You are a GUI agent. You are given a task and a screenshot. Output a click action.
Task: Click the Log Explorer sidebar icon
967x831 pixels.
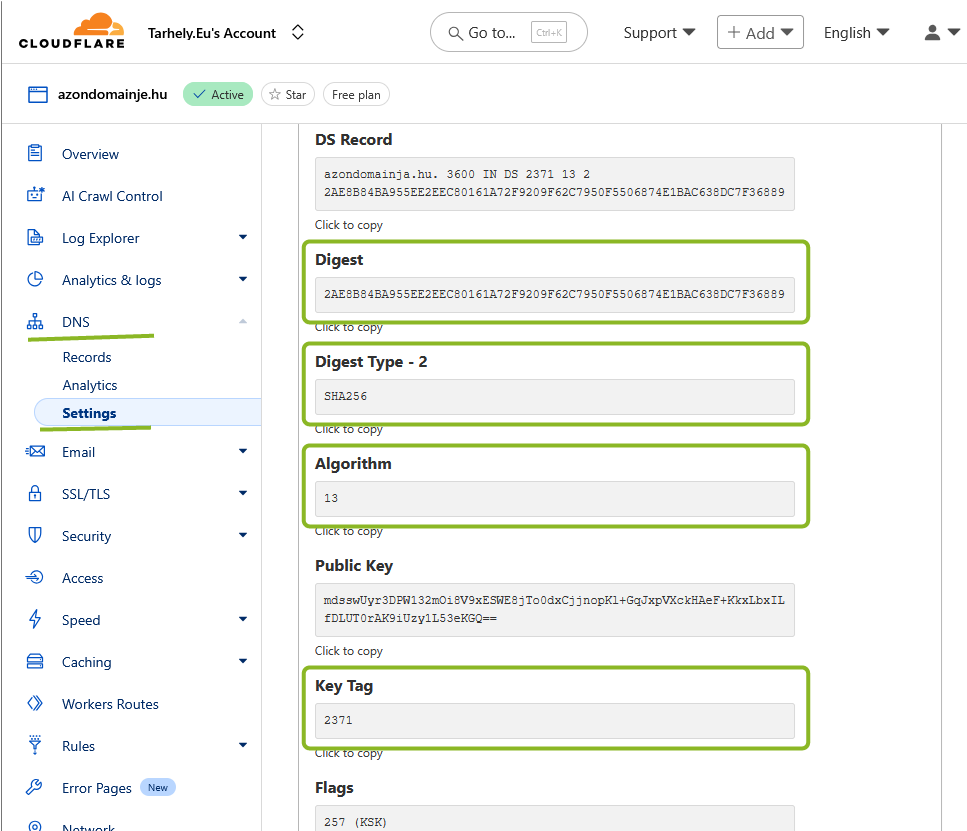[36, 238]
